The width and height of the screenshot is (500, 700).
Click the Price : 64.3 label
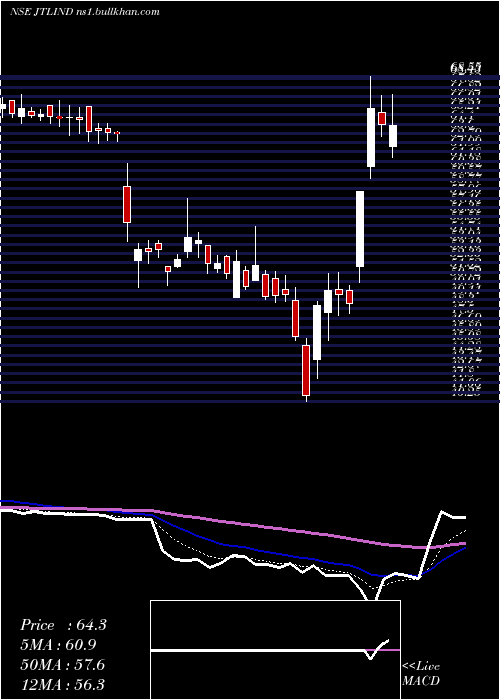[x=63, y=625]
